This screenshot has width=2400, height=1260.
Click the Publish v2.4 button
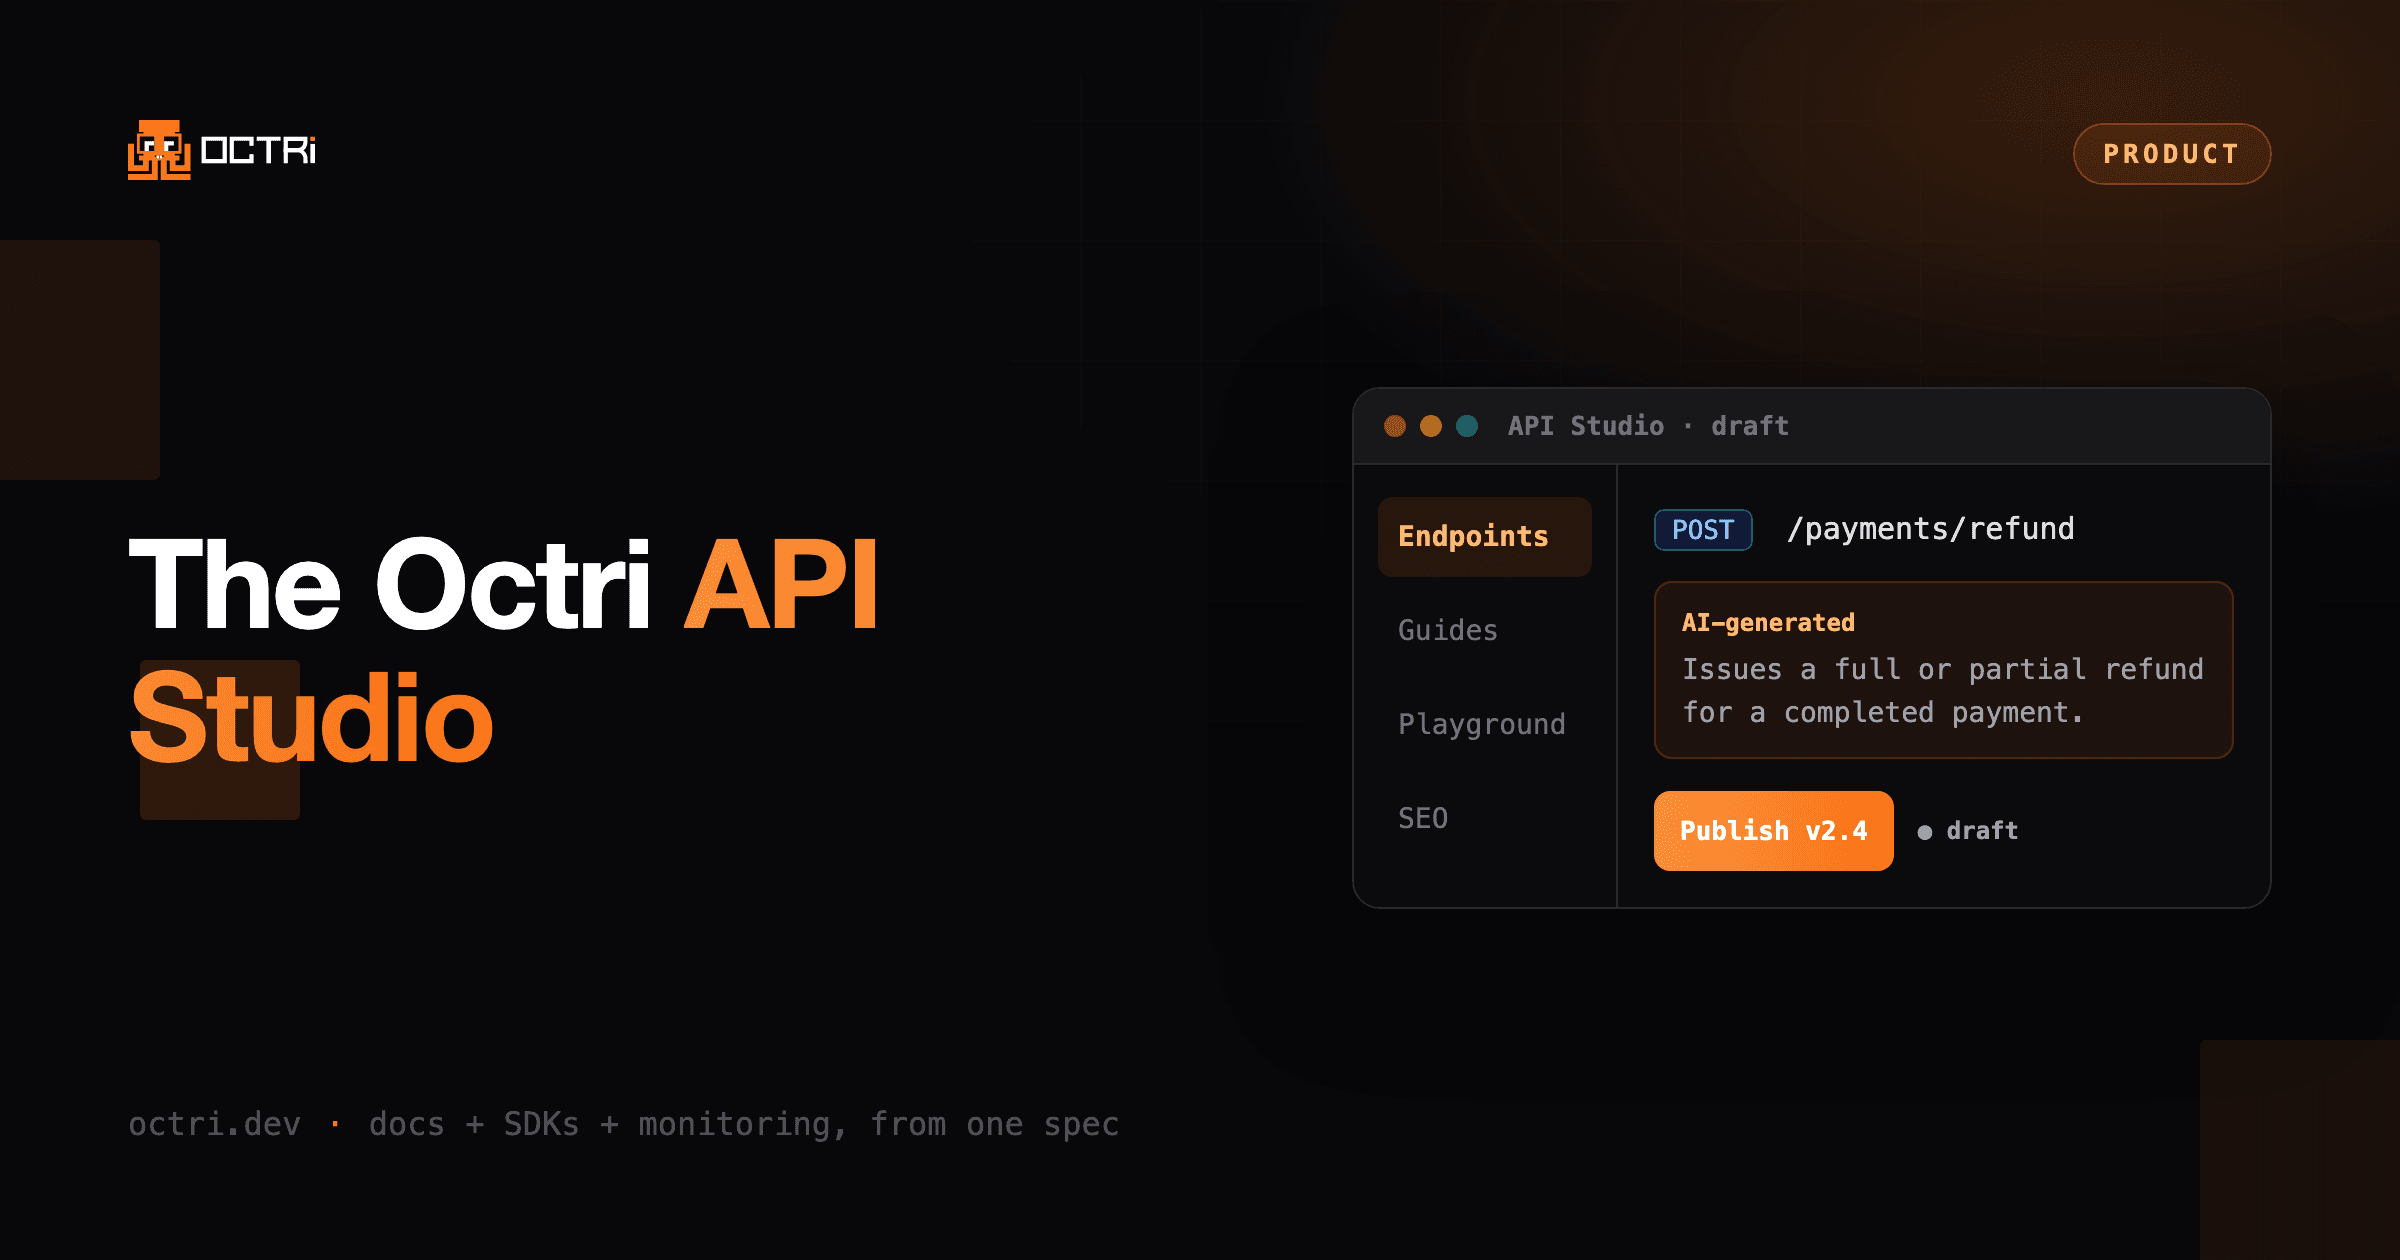click(1773, 831)
